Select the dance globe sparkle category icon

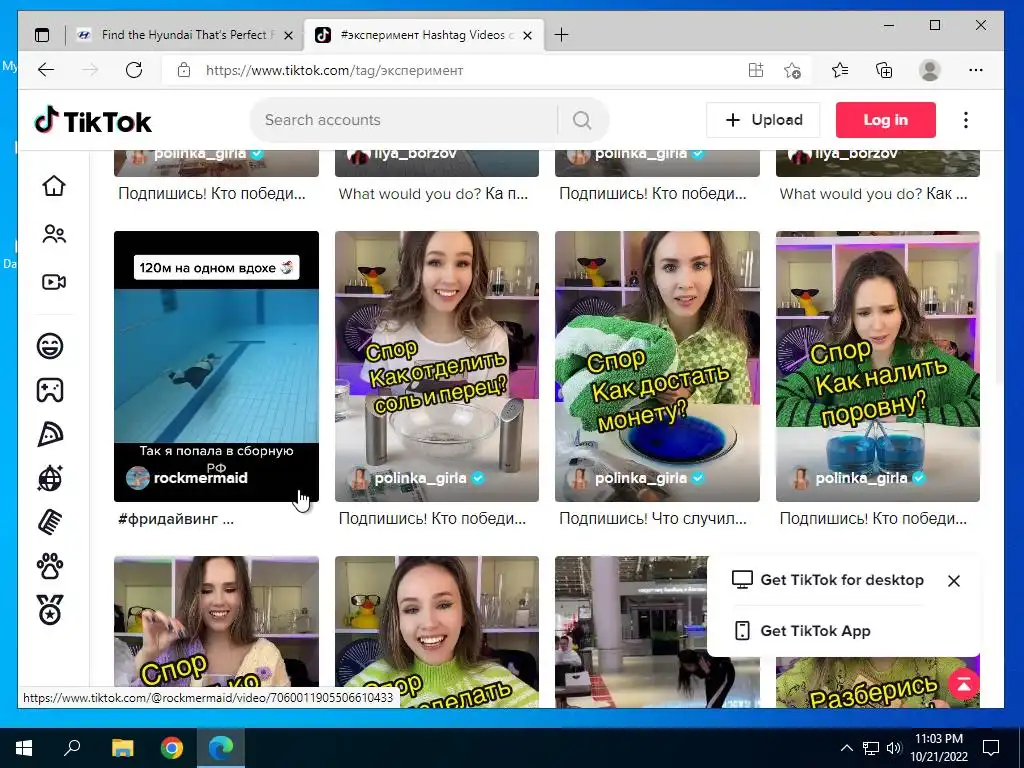(50, 478)
